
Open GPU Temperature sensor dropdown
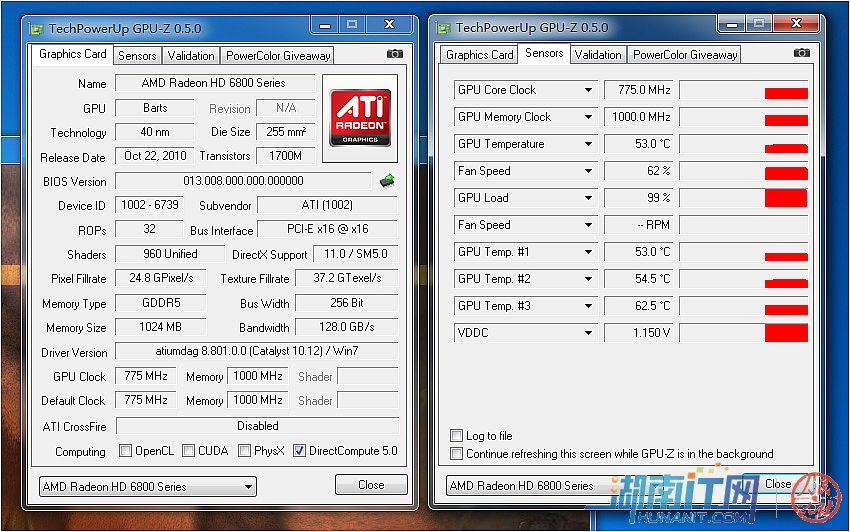[588, 144]
